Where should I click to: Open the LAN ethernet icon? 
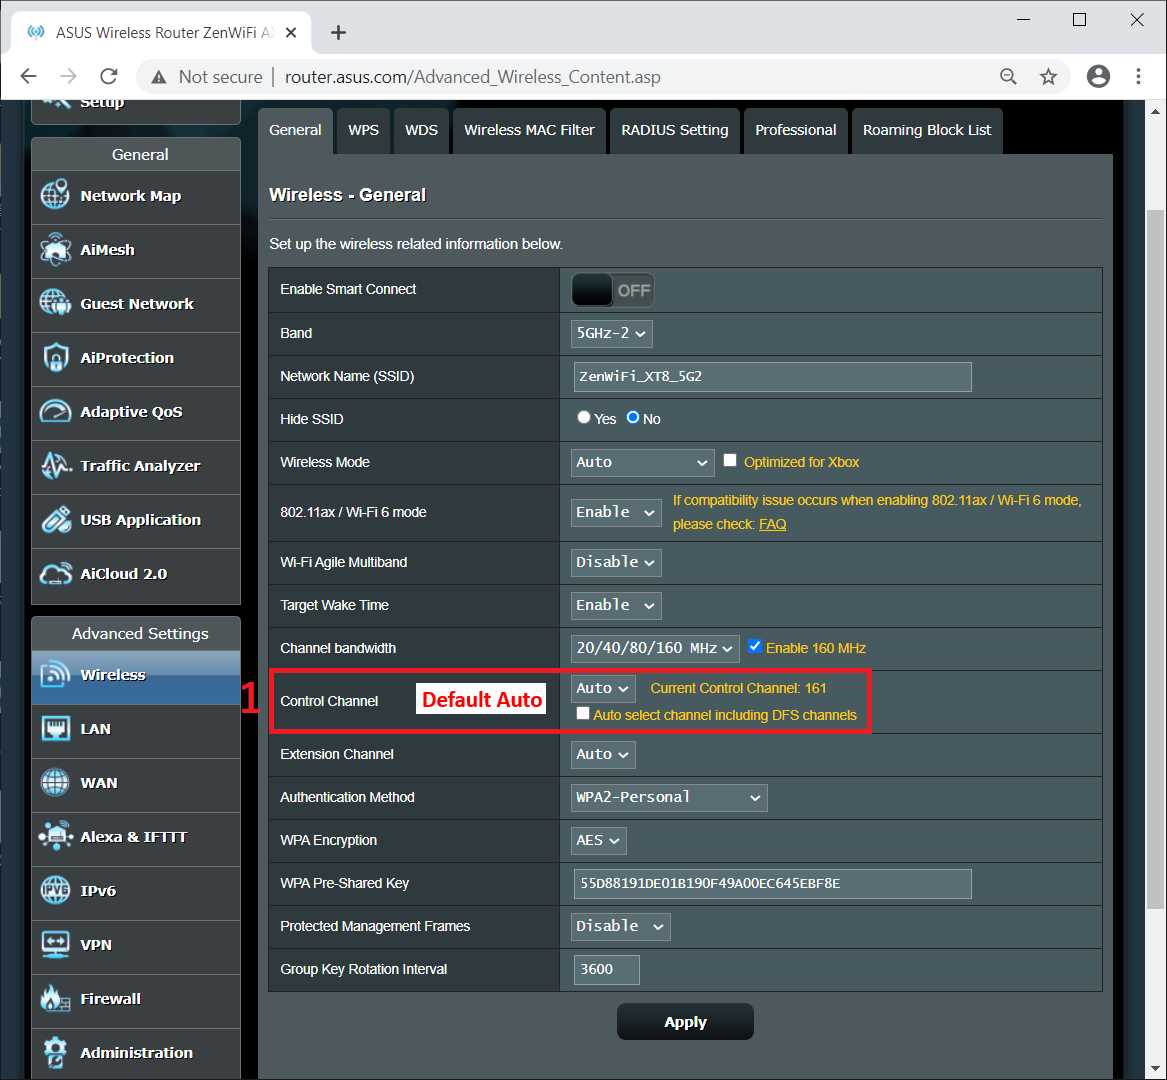point(55,729)
